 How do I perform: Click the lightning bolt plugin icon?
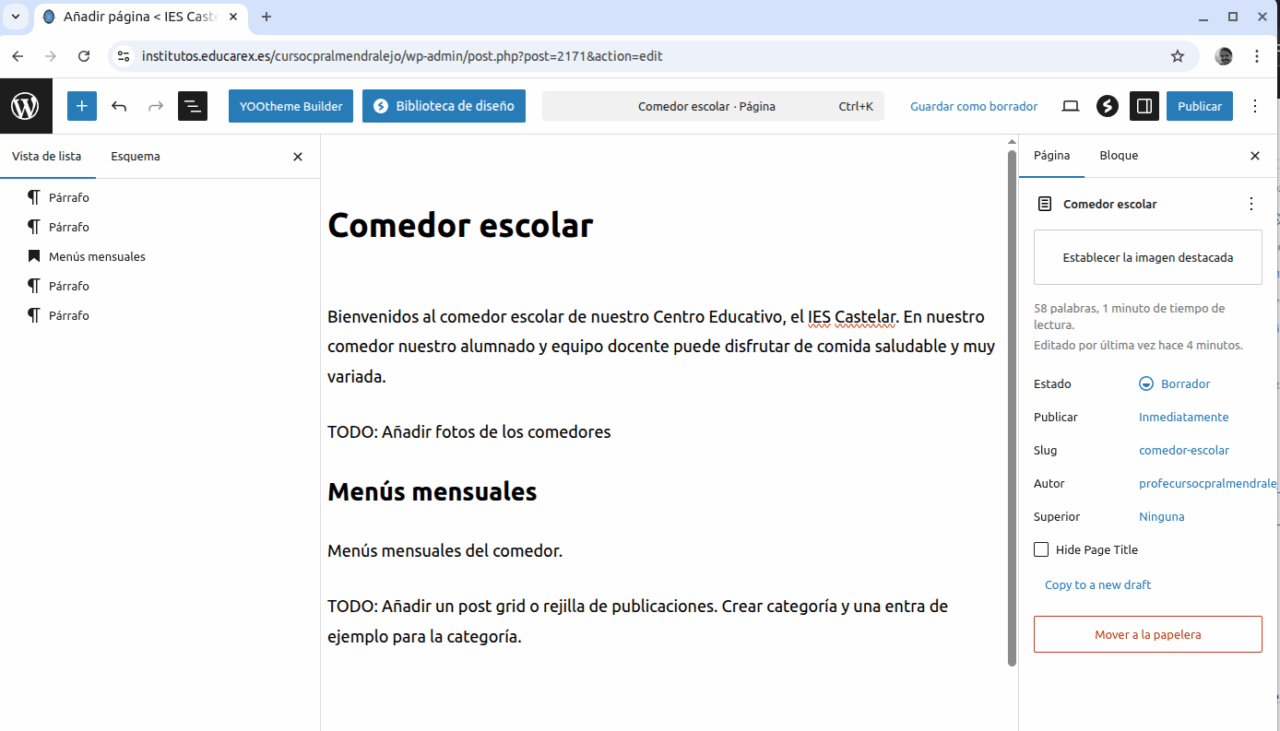(x=1107, y=106)
